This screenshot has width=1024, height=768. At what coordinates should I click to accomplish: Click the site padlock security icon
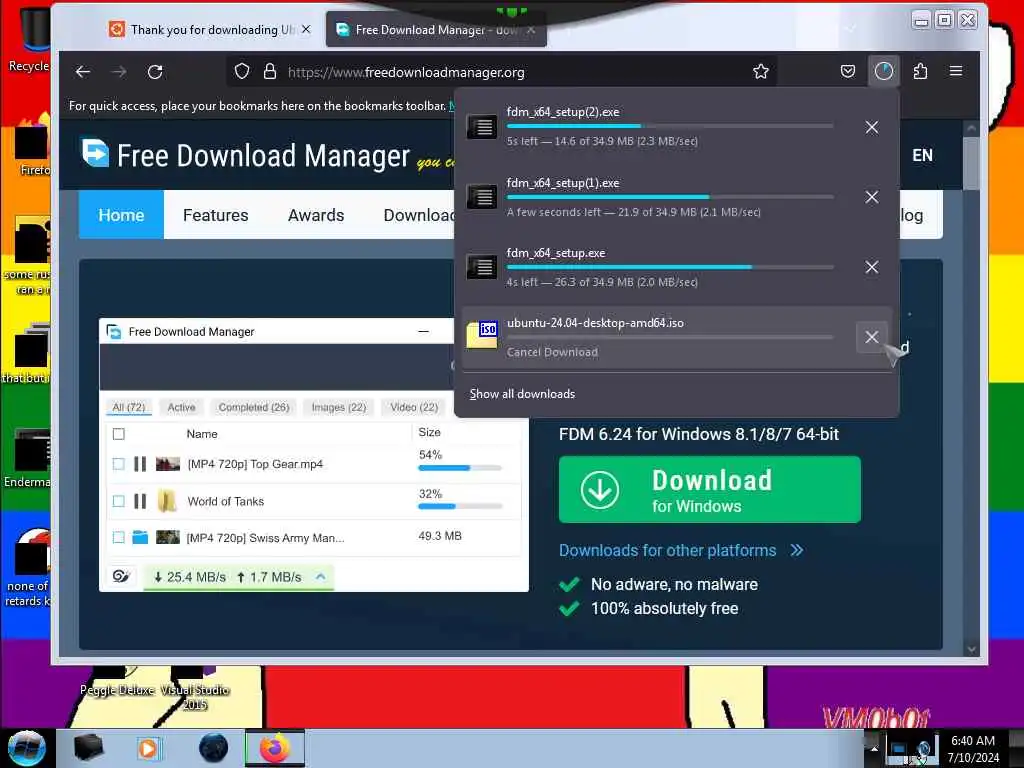[x=270, y=71]
